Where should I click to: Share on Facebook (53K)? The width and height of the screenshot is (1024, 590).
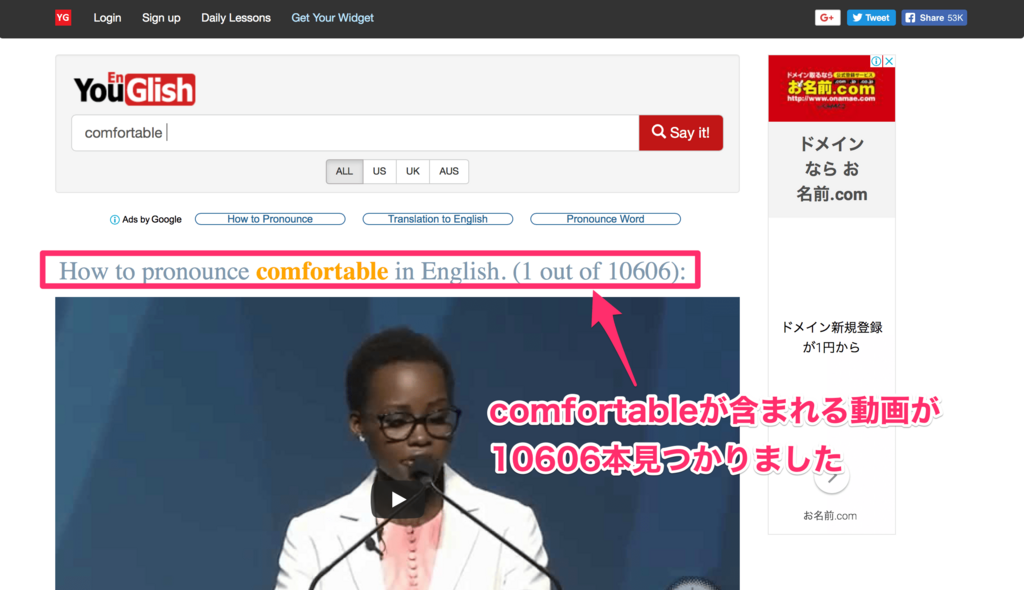[x=935, y=18]
